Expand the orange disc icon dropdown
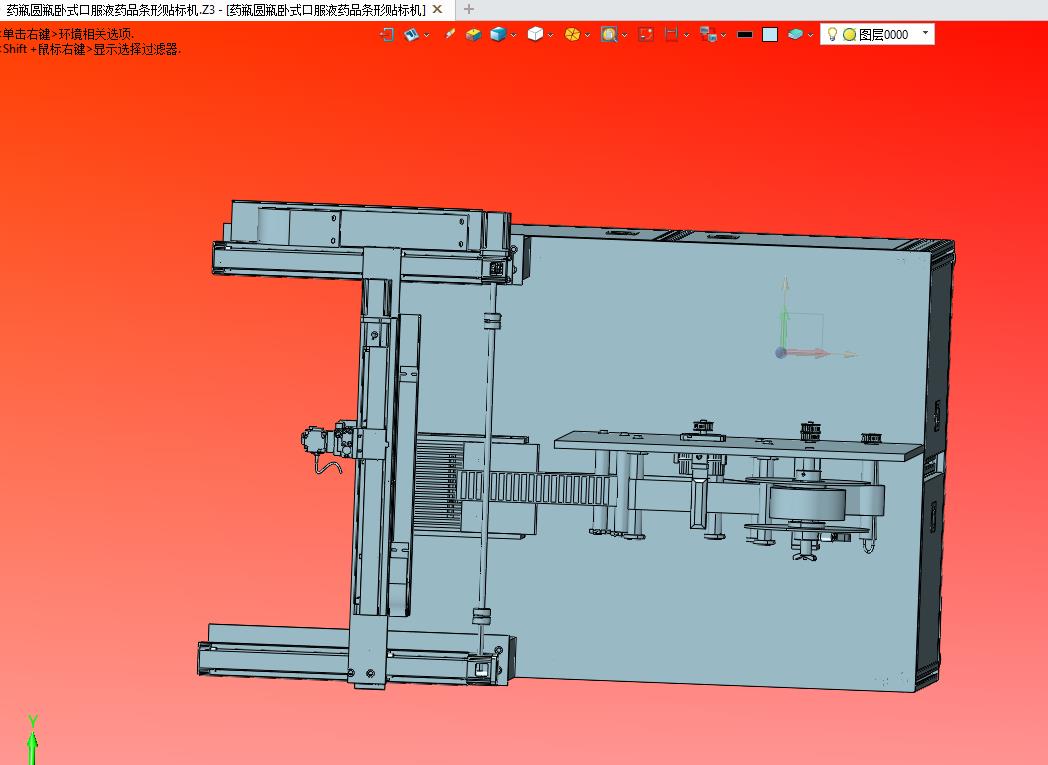Viewport: 1048px width, 765px height. click(587, 35)
